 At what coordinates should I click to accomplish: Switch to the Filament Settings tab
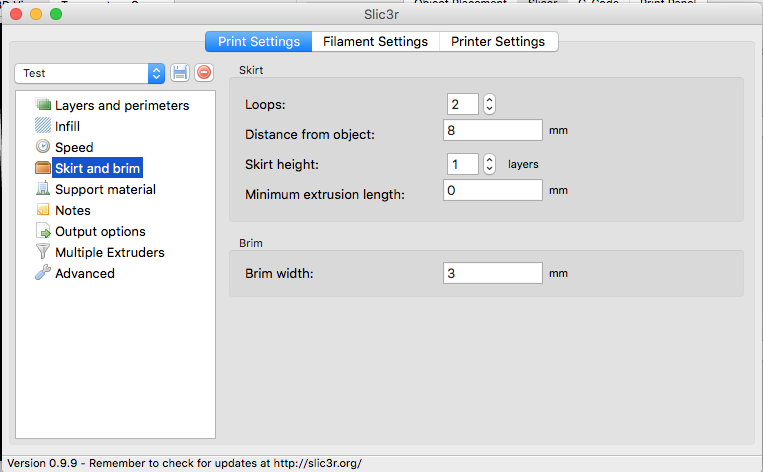(x=375, y=42)
